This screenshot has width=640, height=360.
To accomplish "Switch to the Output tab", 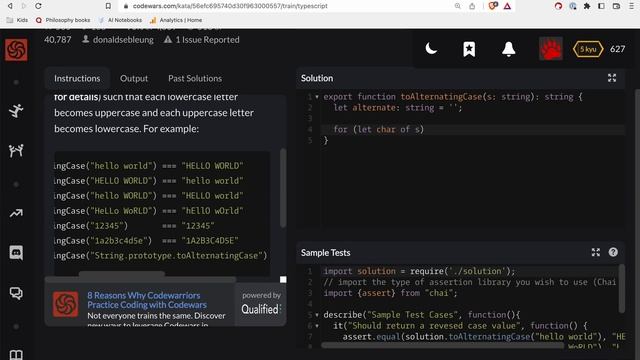I will (x=134, y=78).
